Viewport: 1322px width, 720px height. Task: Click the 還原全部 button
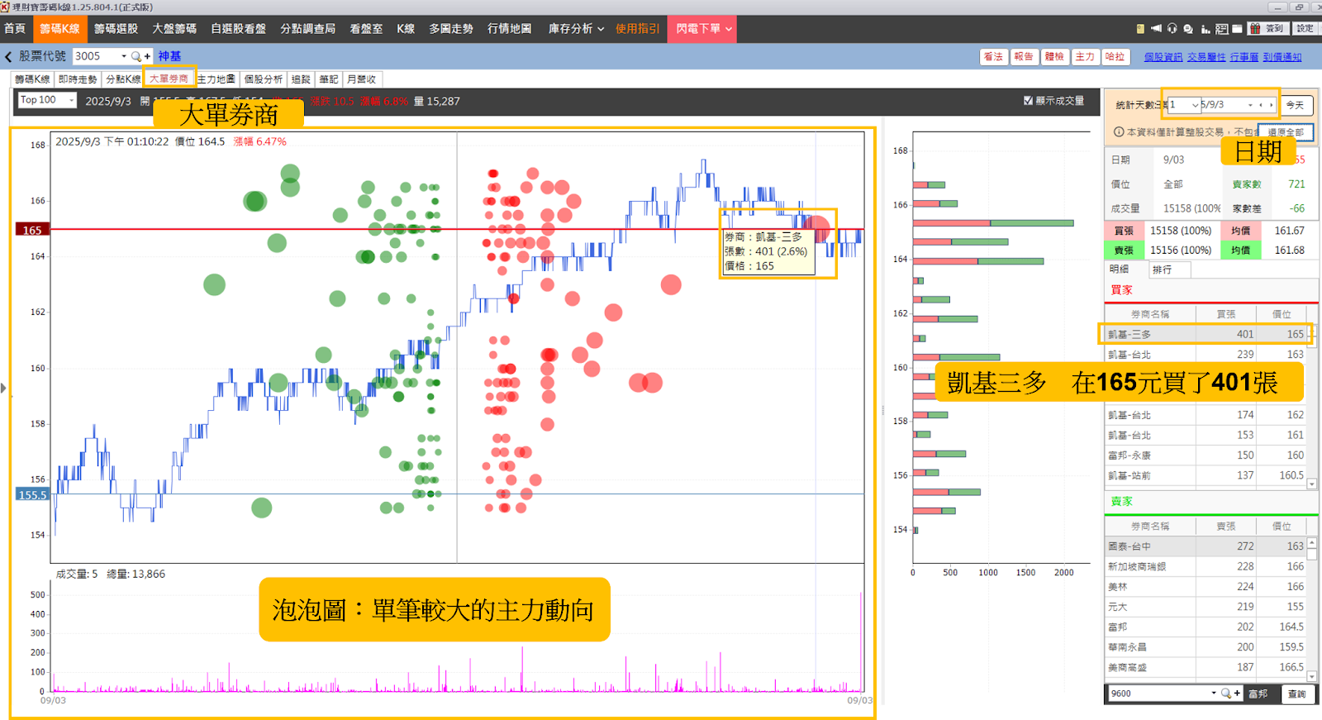[1285, 132]
